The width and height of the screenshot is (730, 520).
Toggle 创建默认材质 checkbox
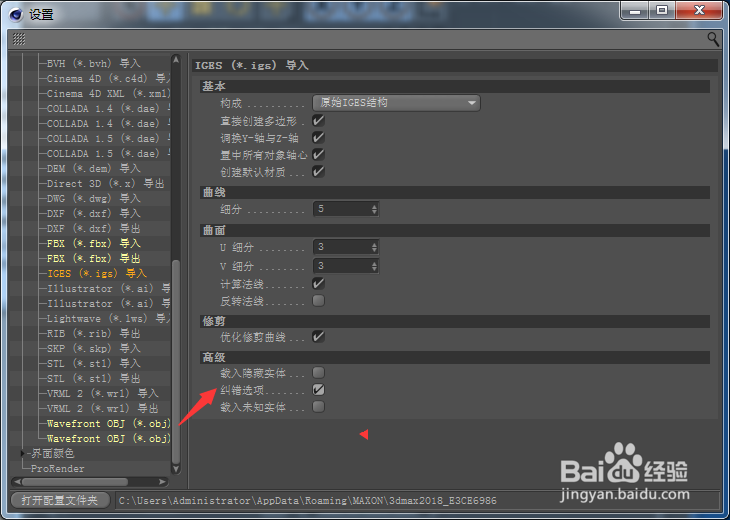click(318, 171)
